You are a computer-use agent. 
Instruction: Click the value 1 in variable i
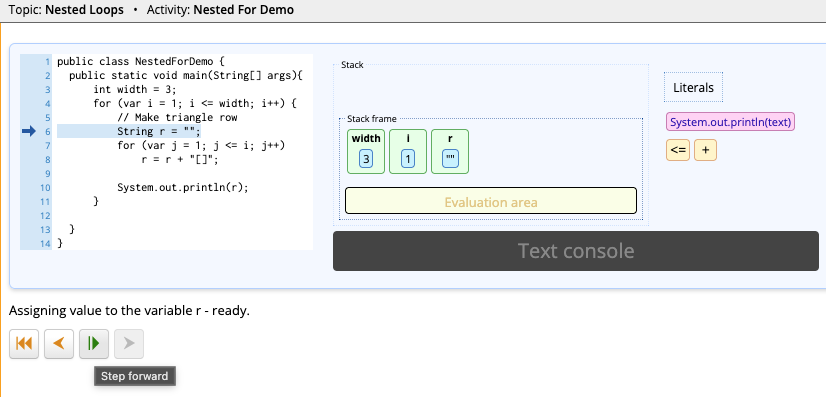[408, 159]
